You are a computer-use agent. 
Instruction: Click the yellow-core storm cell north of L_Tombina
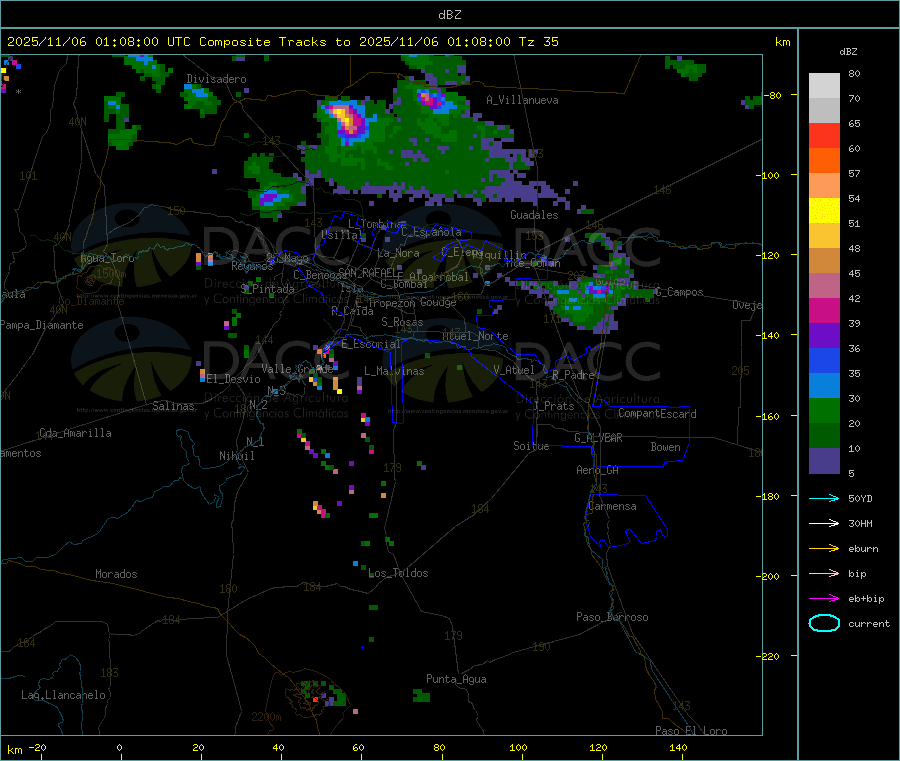(x=346, y=119)
